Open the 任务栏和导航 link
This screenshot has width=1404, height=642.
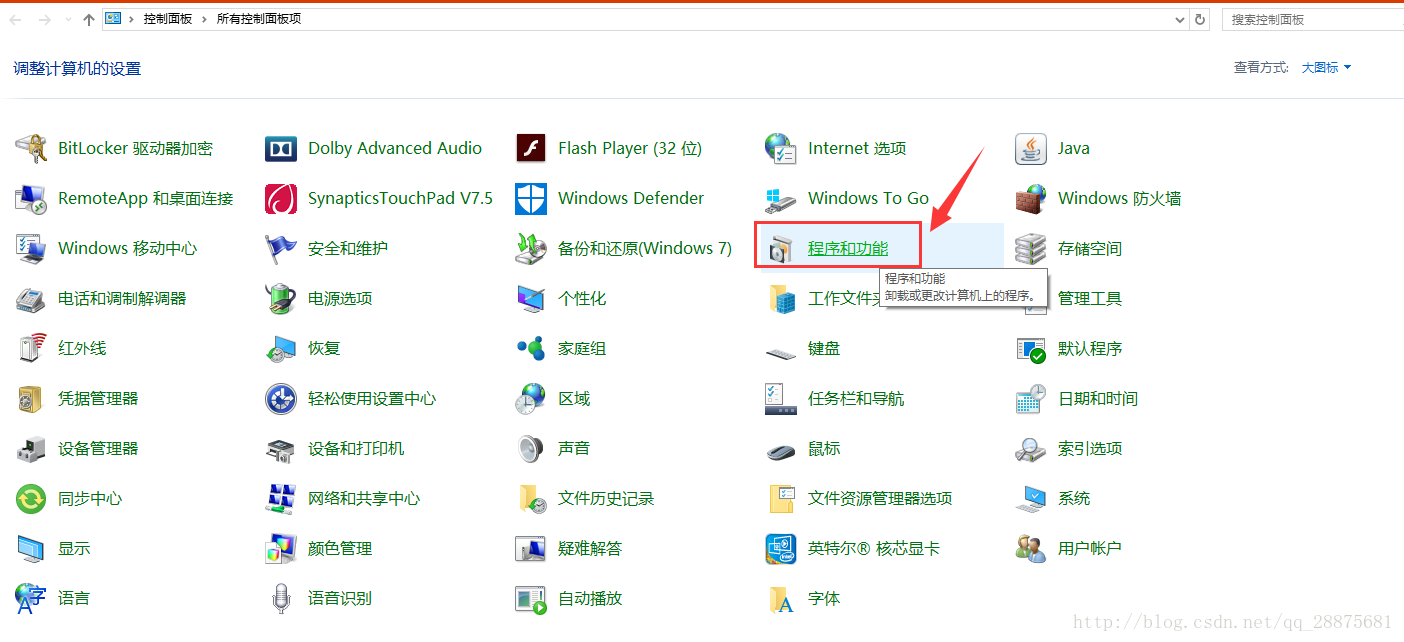pos(856,398)
